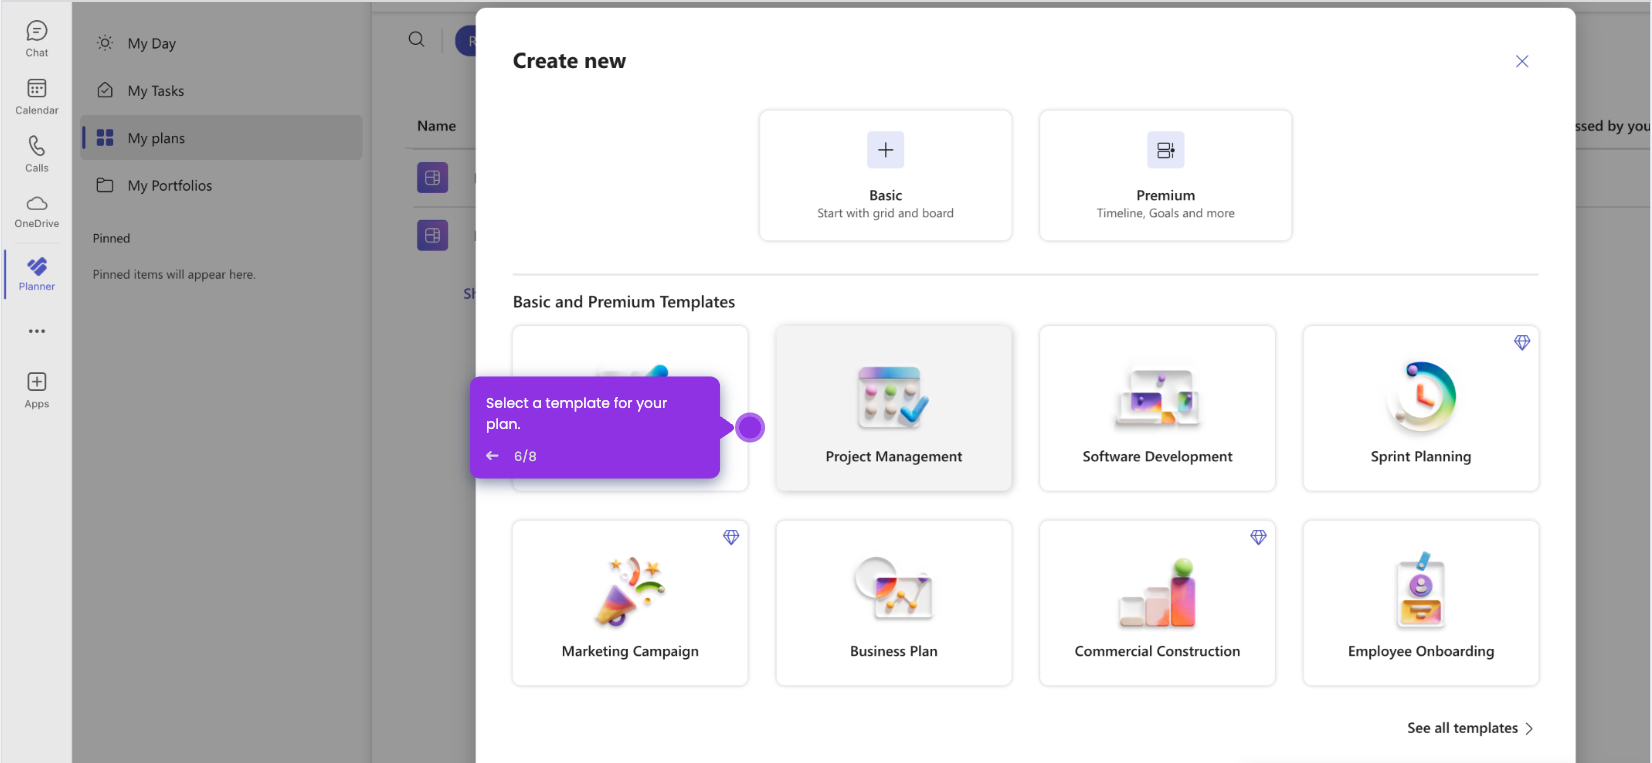Click premium diamond on Commercial Construction
The width and height of the screenshot is (1652, 763).
pos(1258,537)
